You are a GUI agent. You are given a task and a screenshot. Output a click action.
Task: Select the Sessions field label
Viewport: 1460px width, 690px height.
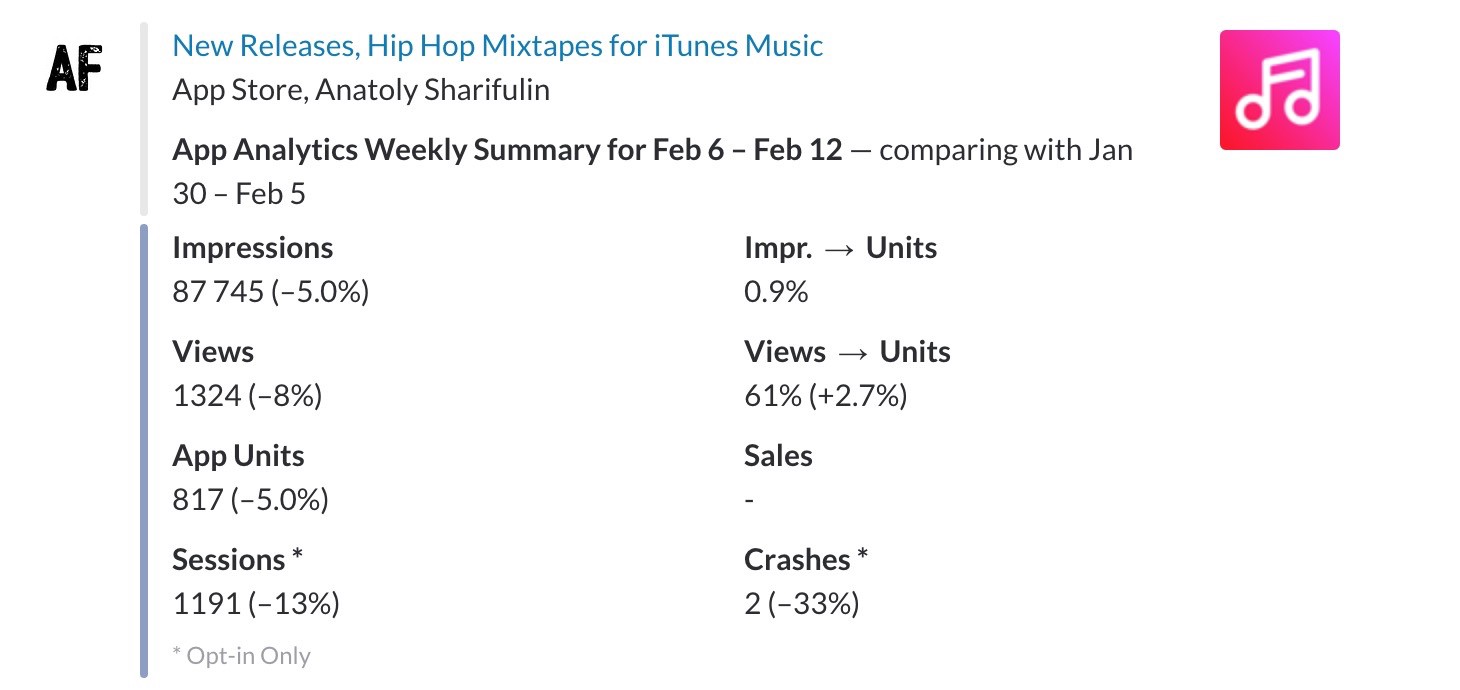(237, 560)
